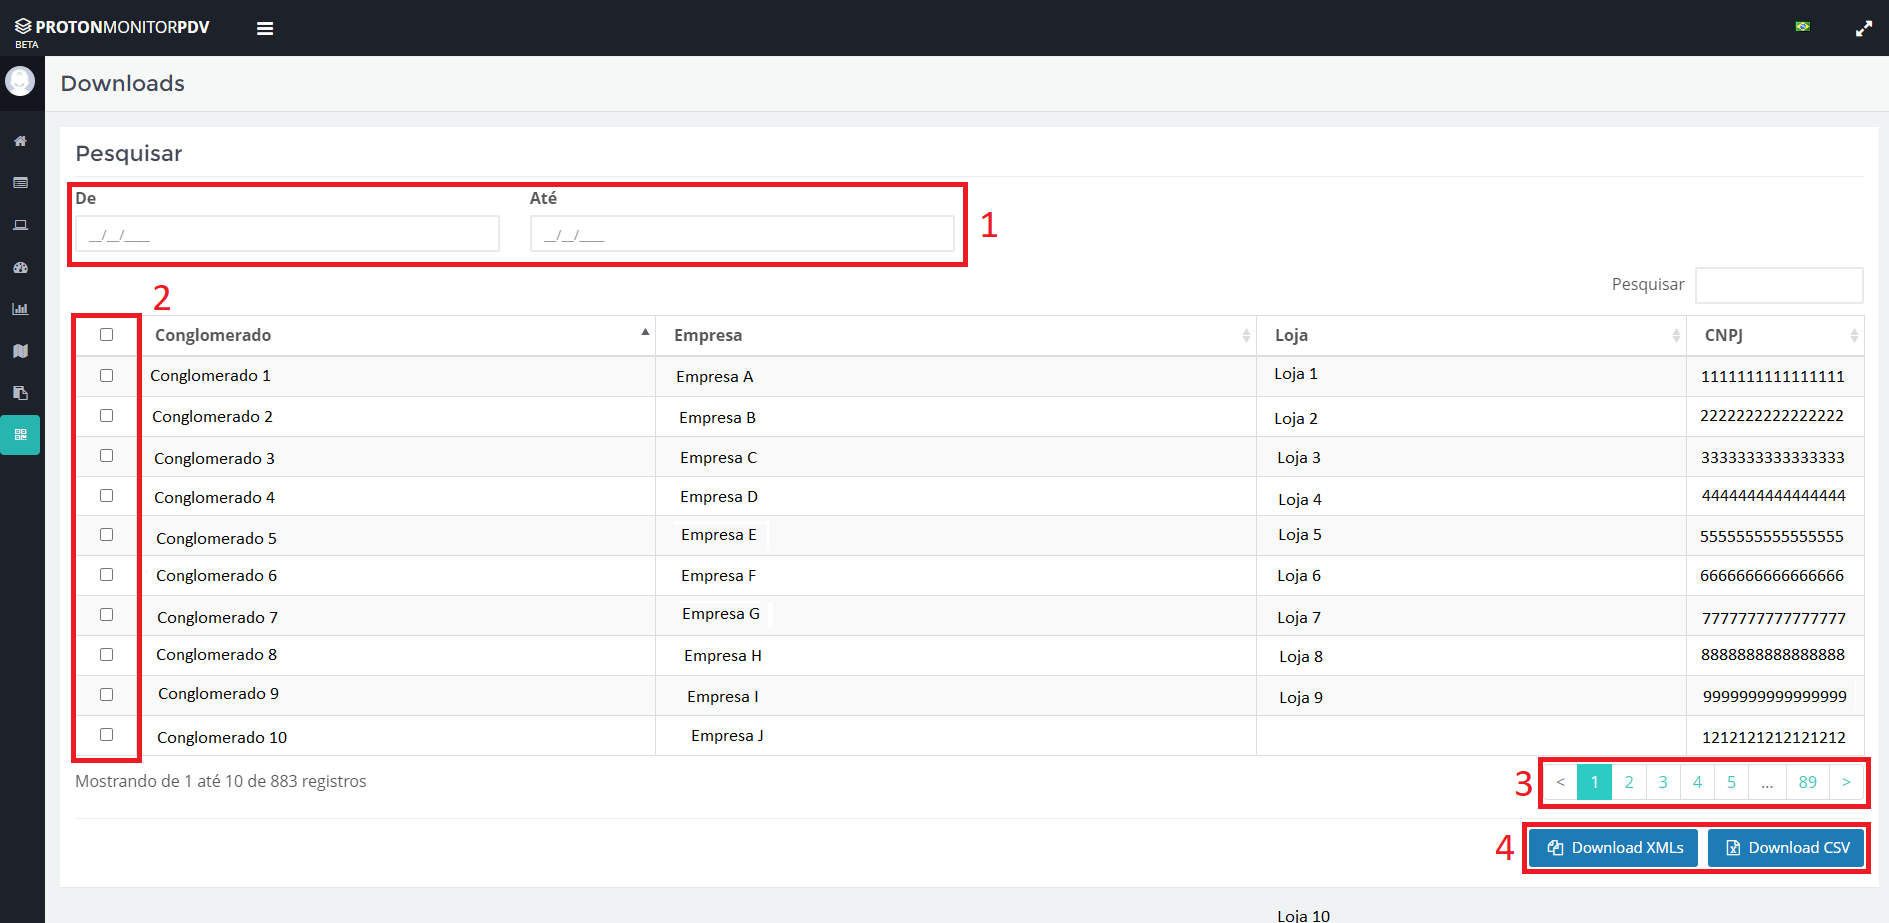
Task: Open the Home icon in sidebar
Action: pyautogui.click(x=20, y=141)
